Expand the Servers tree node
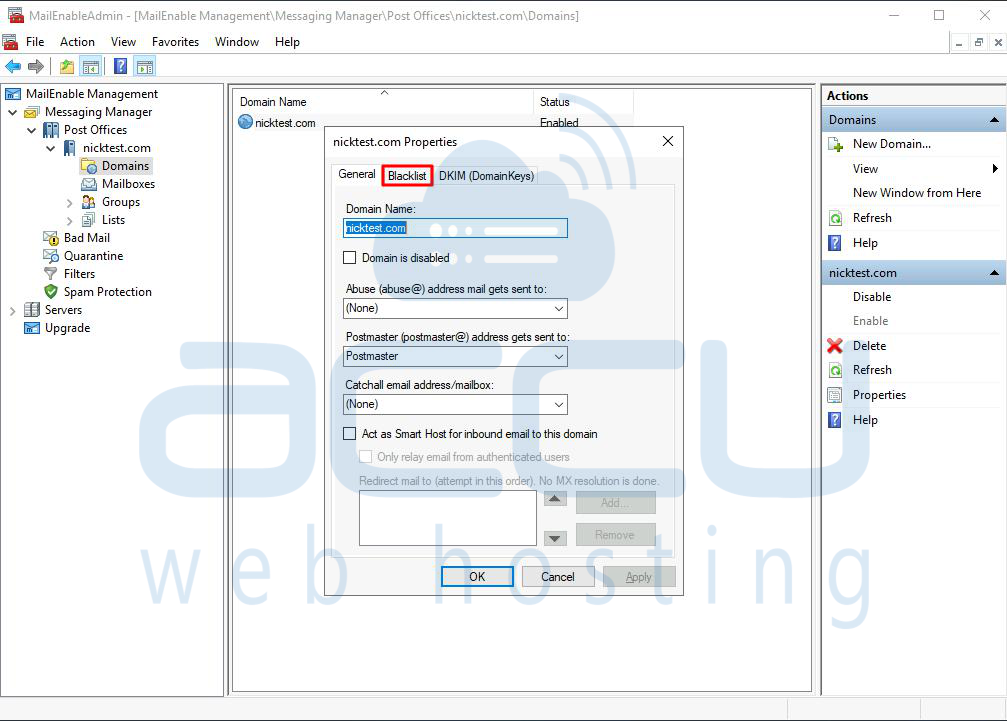The image size is (1007, 721). pos(13,311)
